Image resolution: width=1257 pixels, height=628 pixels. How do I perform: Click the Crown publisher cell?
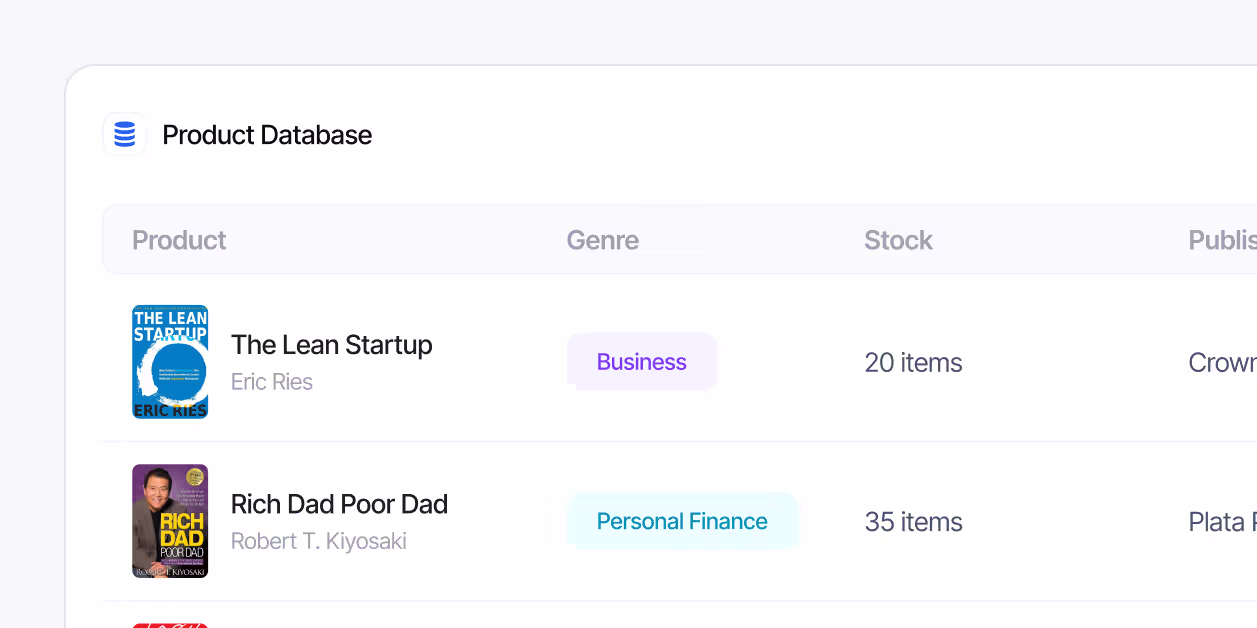(x=1222, y=362)
